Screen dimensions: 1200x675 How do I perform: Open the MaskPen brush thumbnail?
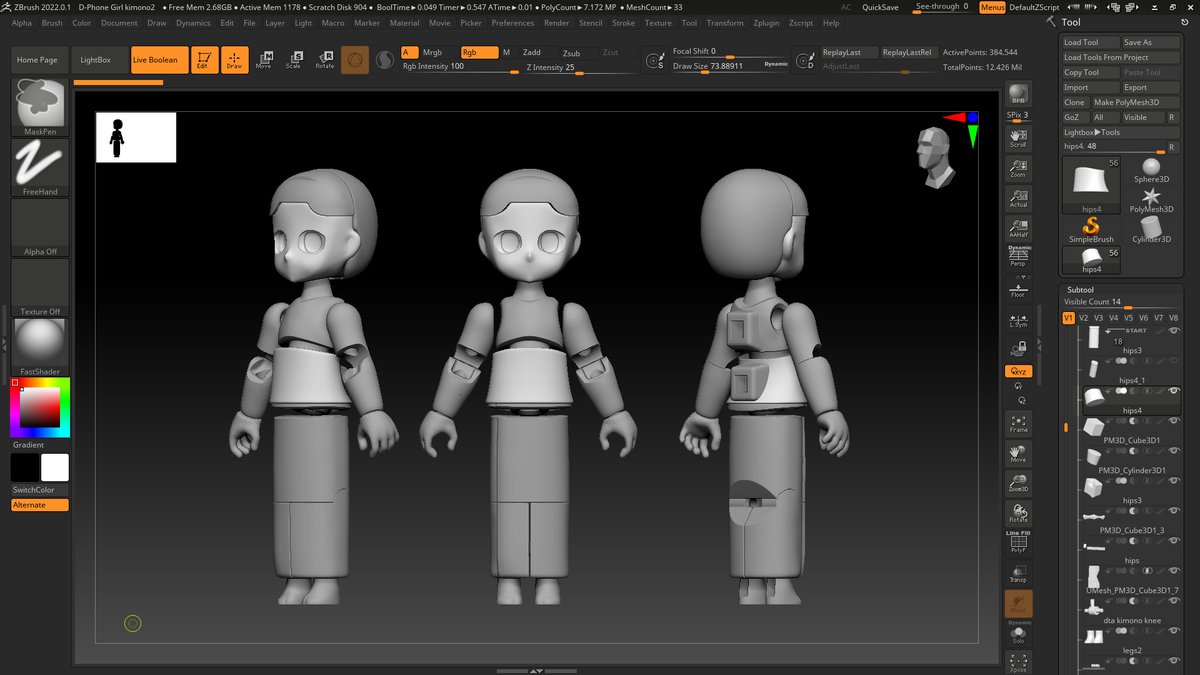tap(40, 104)
